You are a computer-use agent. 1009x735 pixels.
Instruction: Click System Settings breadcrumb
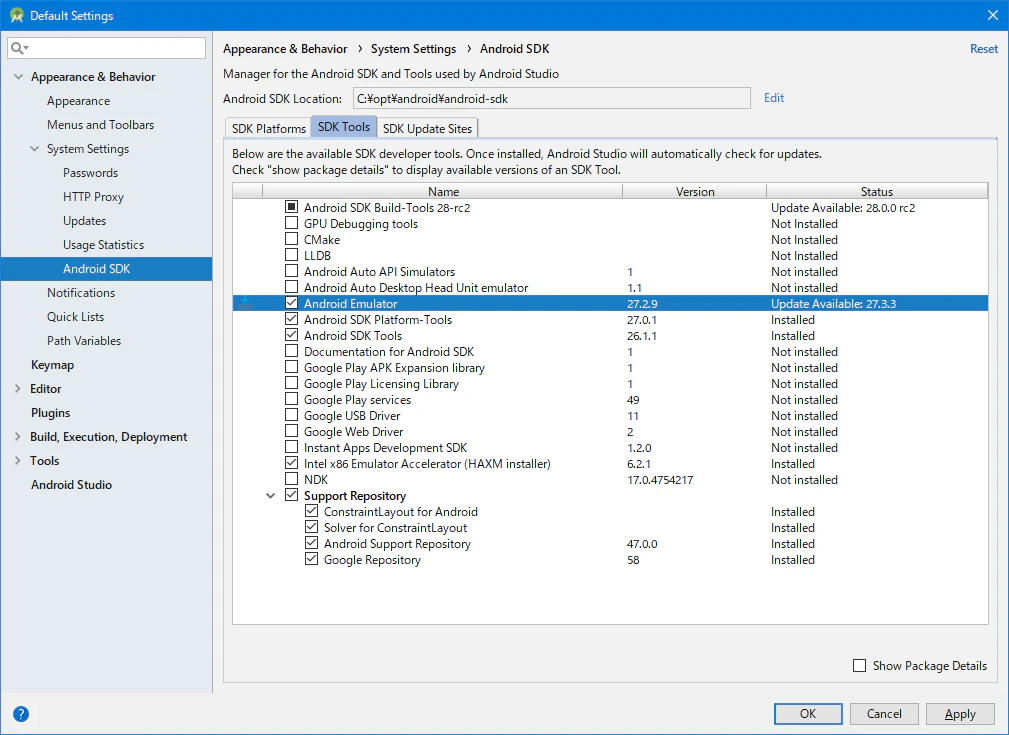(413, 49)
